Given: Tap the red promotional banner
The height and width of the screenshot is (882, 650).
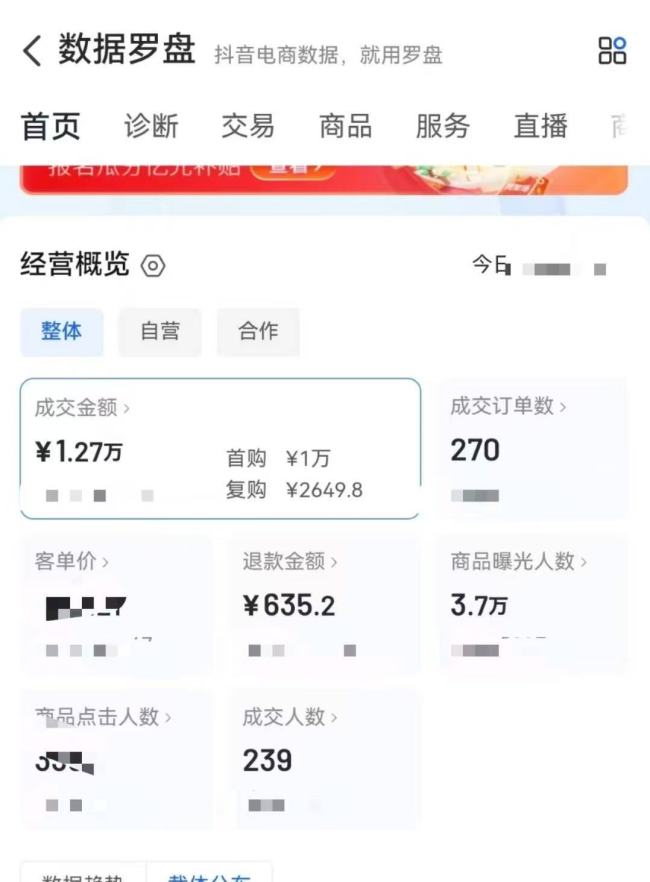Looking at the screenshot, I should 324,176.
